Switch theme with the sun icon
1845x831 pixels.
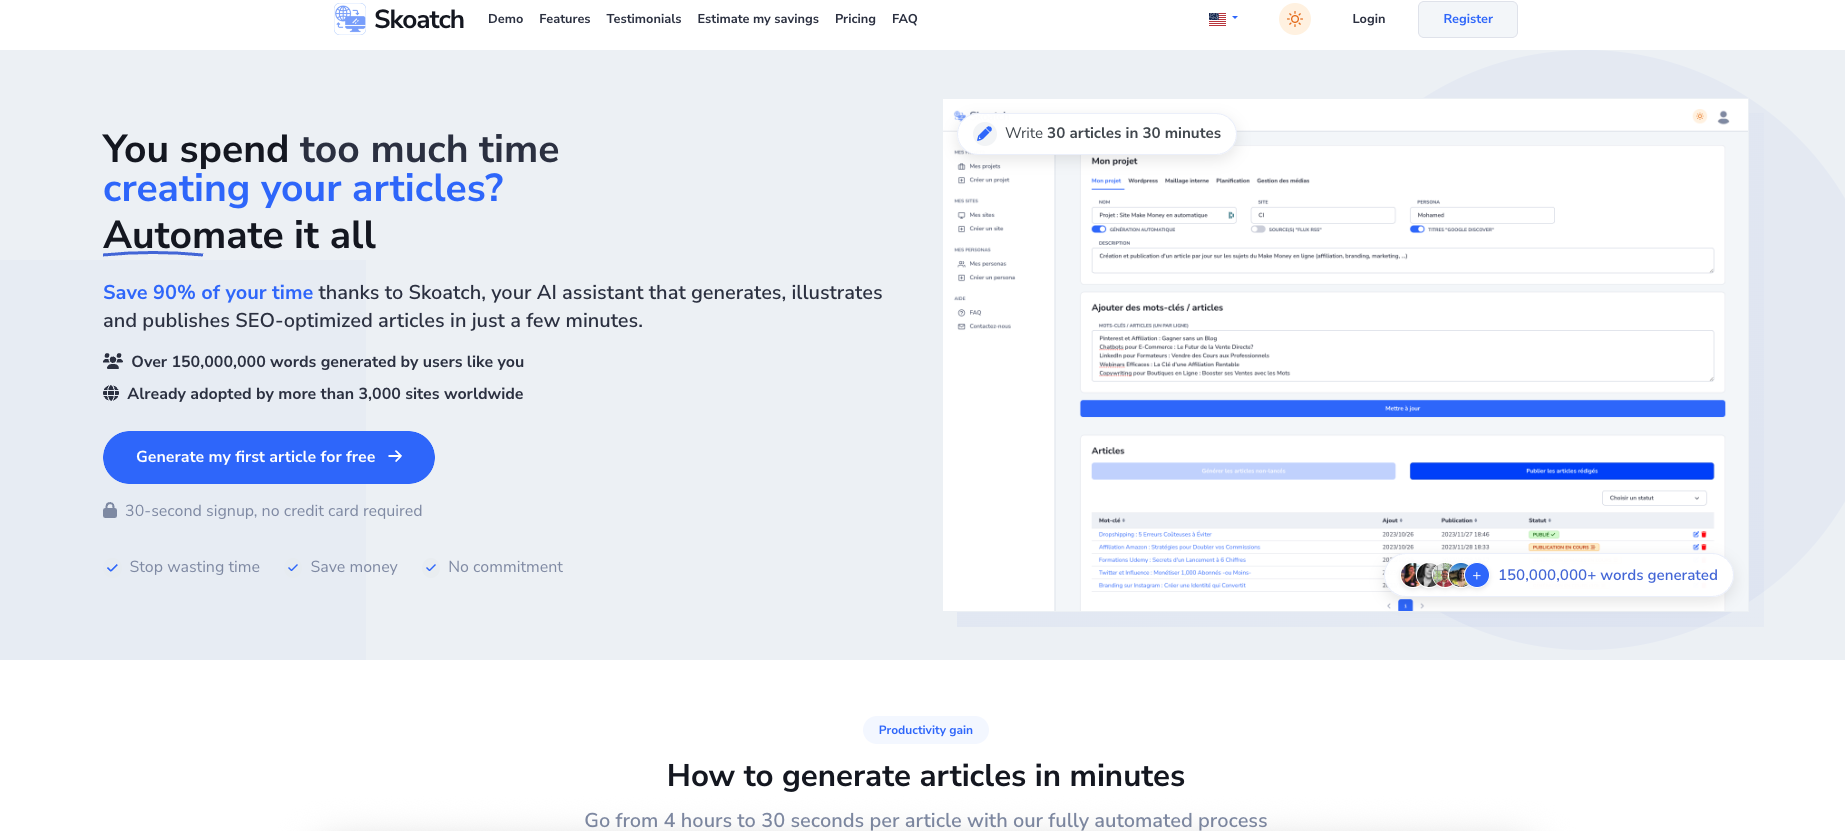(x=1294, y=19)
